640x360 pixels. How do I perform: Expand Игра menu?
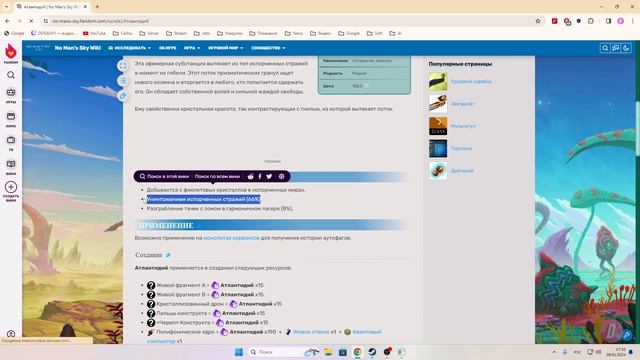coord(192,48)
